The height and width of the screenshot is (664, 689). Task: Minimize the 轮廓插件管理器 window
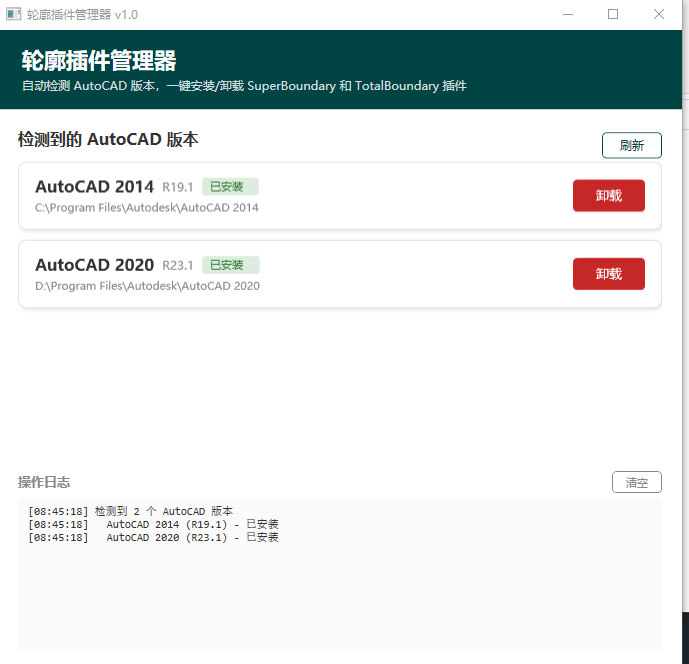[568, 15]
